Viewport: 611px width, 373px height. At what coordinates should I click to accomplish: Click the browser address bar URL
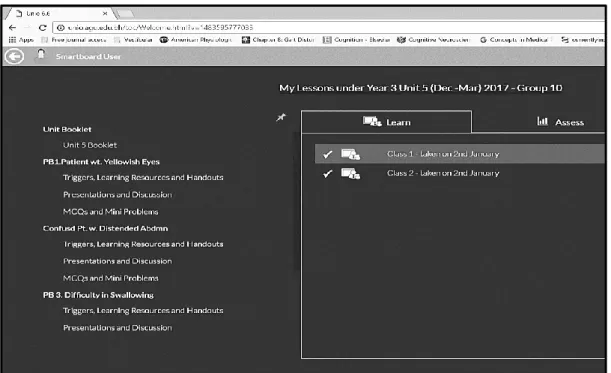click(161, 28)
